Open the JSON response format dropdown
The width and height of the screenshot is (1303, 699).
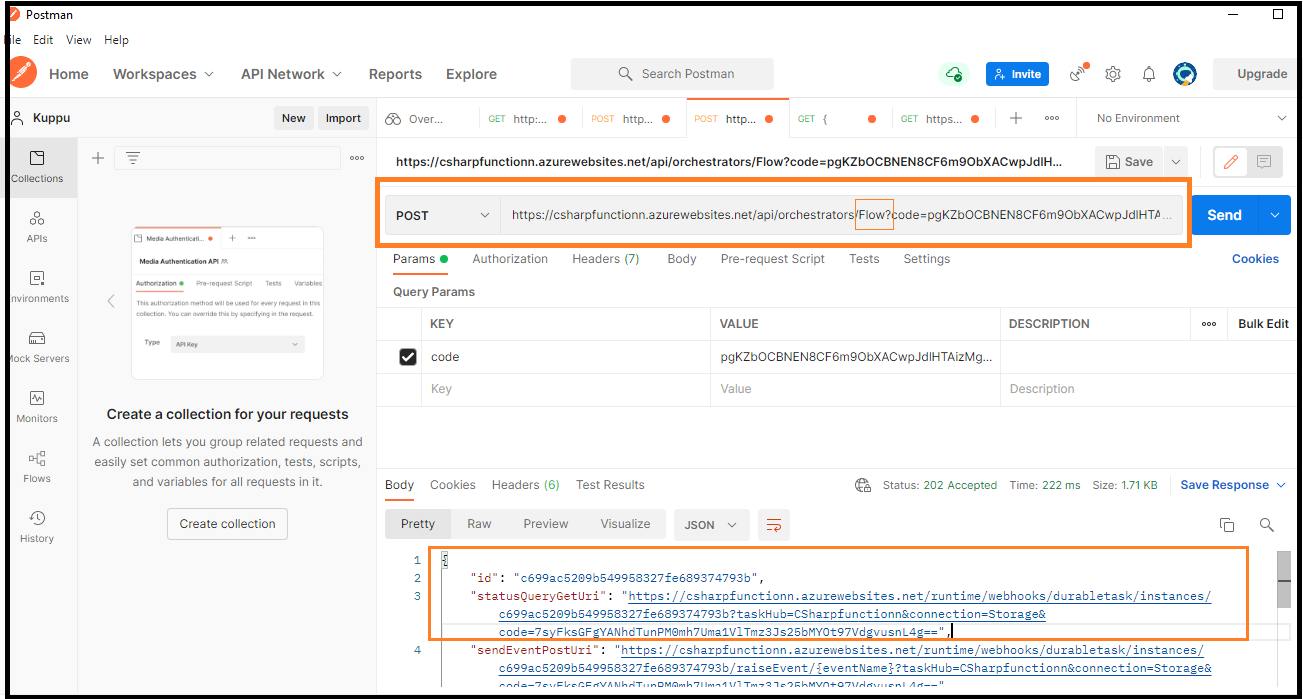(x=711, y=524)
